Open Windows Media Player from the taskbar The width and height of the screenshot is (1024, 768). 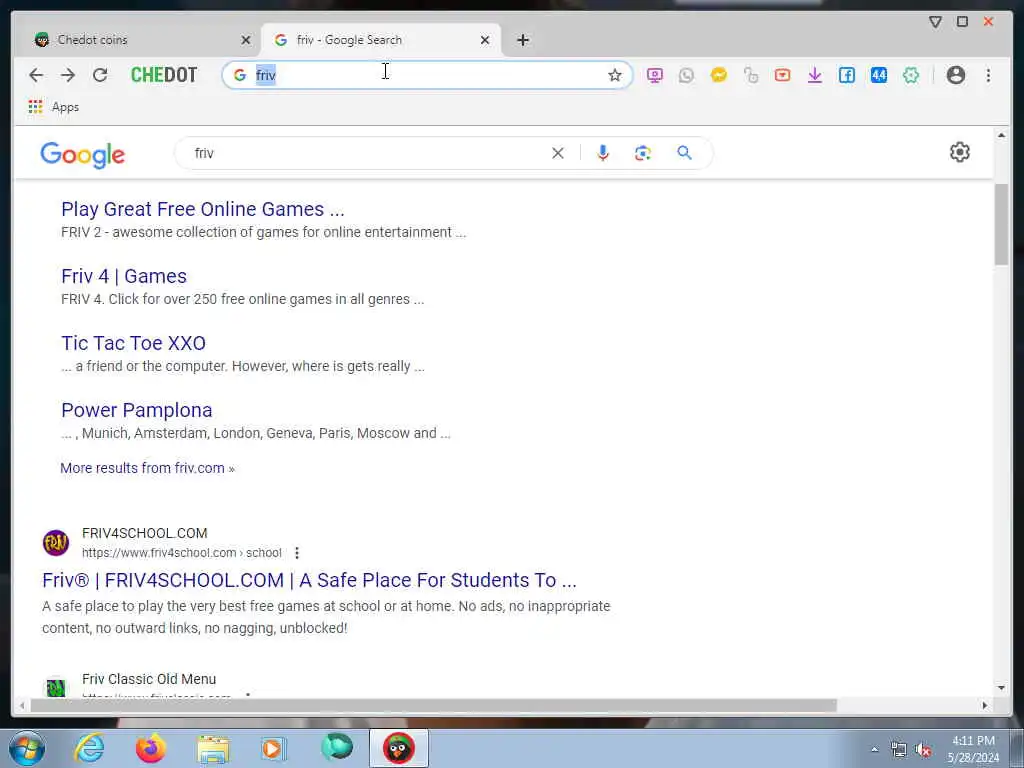tap(273, 748)
